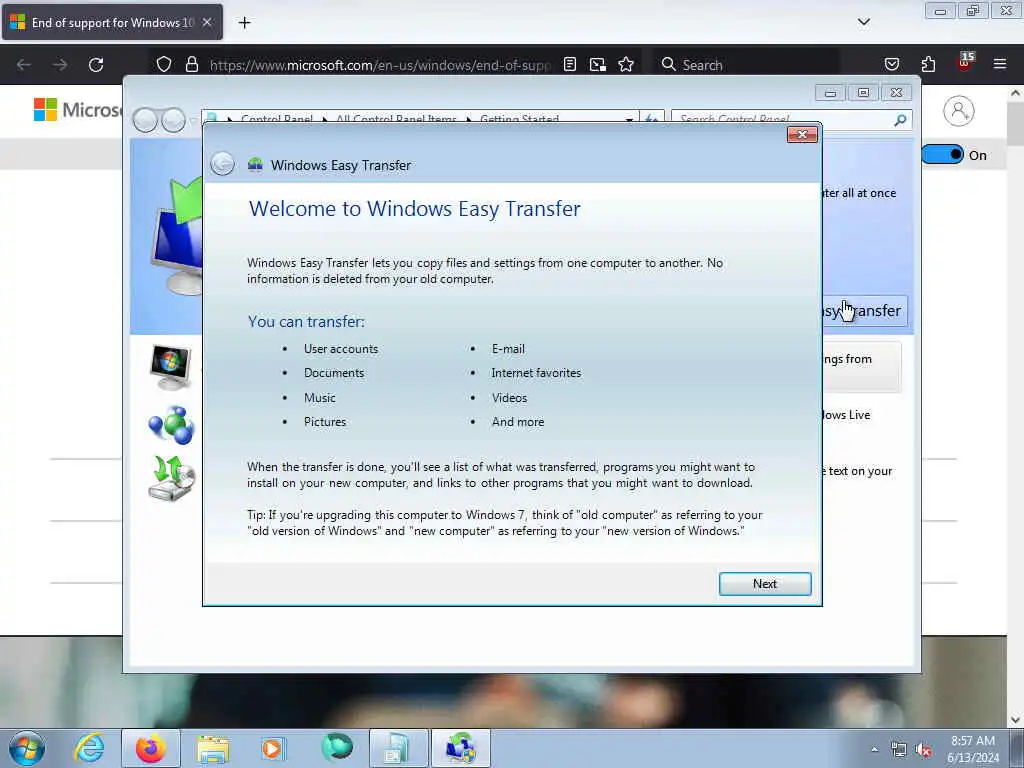Click the Firefox address bar URL
This screenshot has height=768, width=1024.
tap(379, 65)
